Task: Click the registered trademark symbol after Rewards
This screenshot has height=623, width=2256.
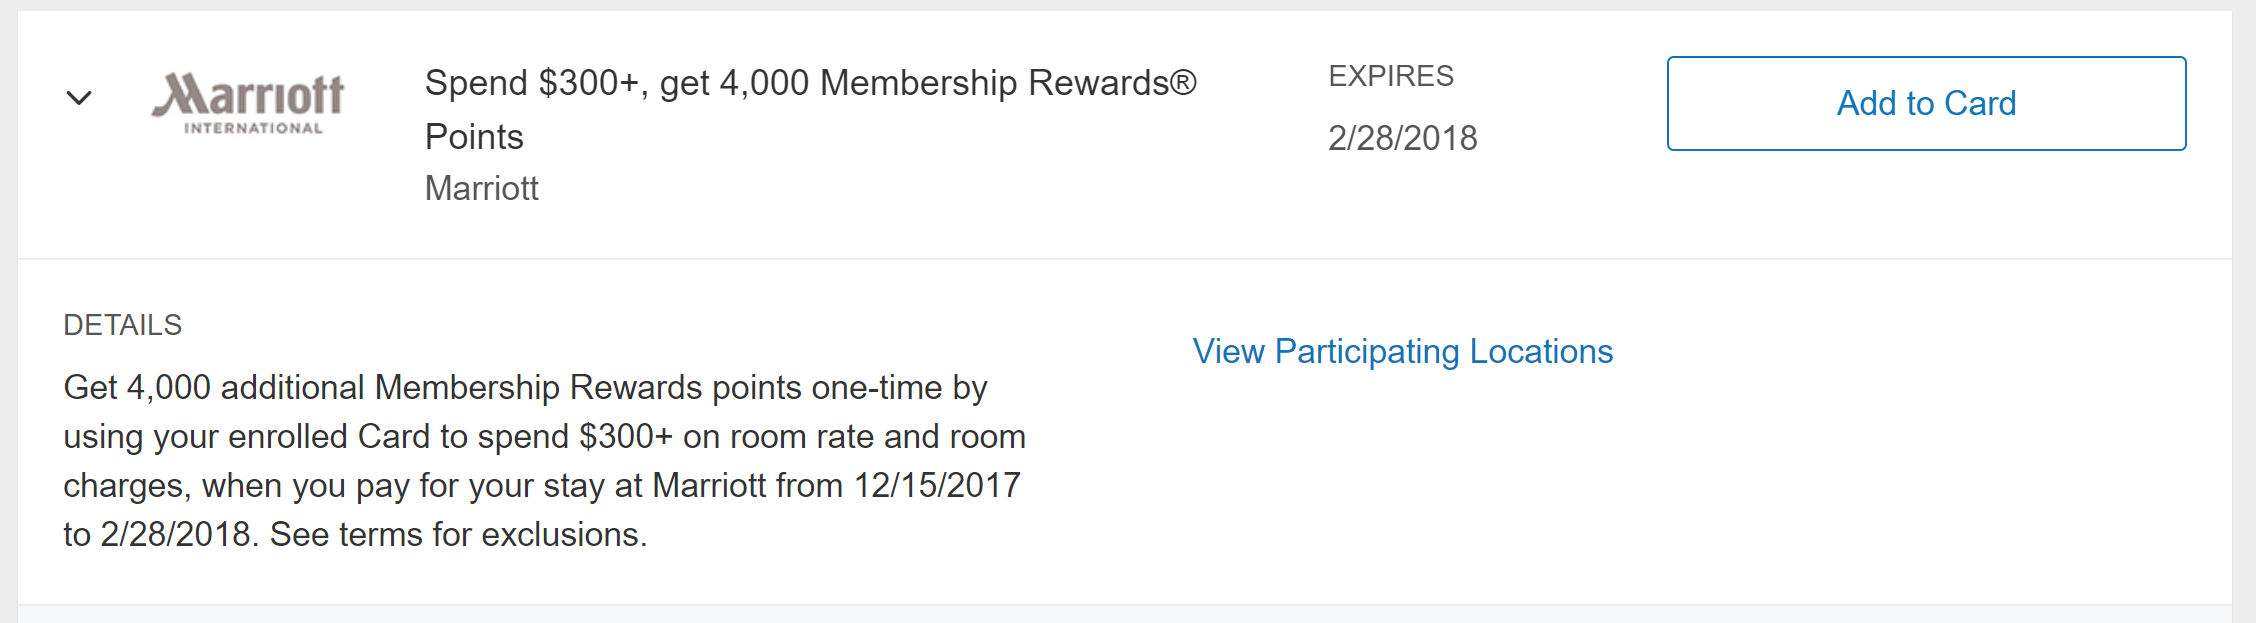Action: pos(1183,82)
